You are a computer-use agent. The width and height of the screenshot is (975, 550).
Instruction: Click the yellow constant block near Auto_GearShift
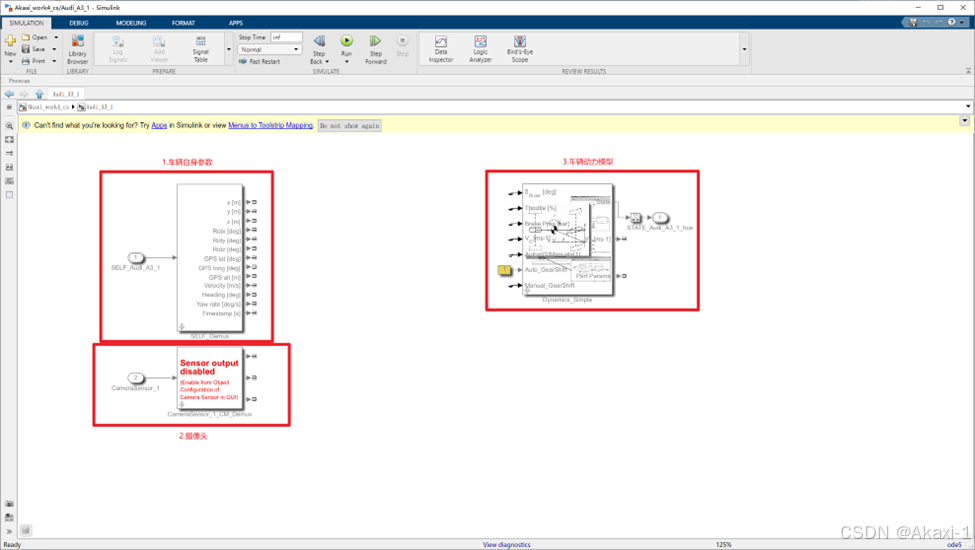coord(504,270)
